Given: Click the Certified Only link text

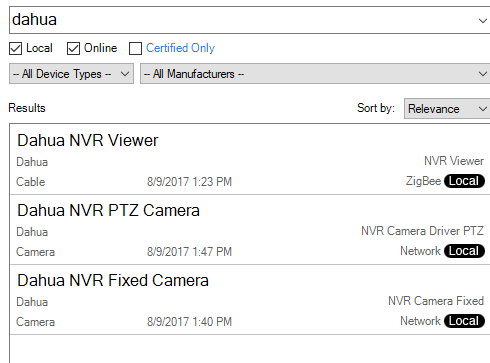Looking at the screenshot, I should [x=180, y=48].
